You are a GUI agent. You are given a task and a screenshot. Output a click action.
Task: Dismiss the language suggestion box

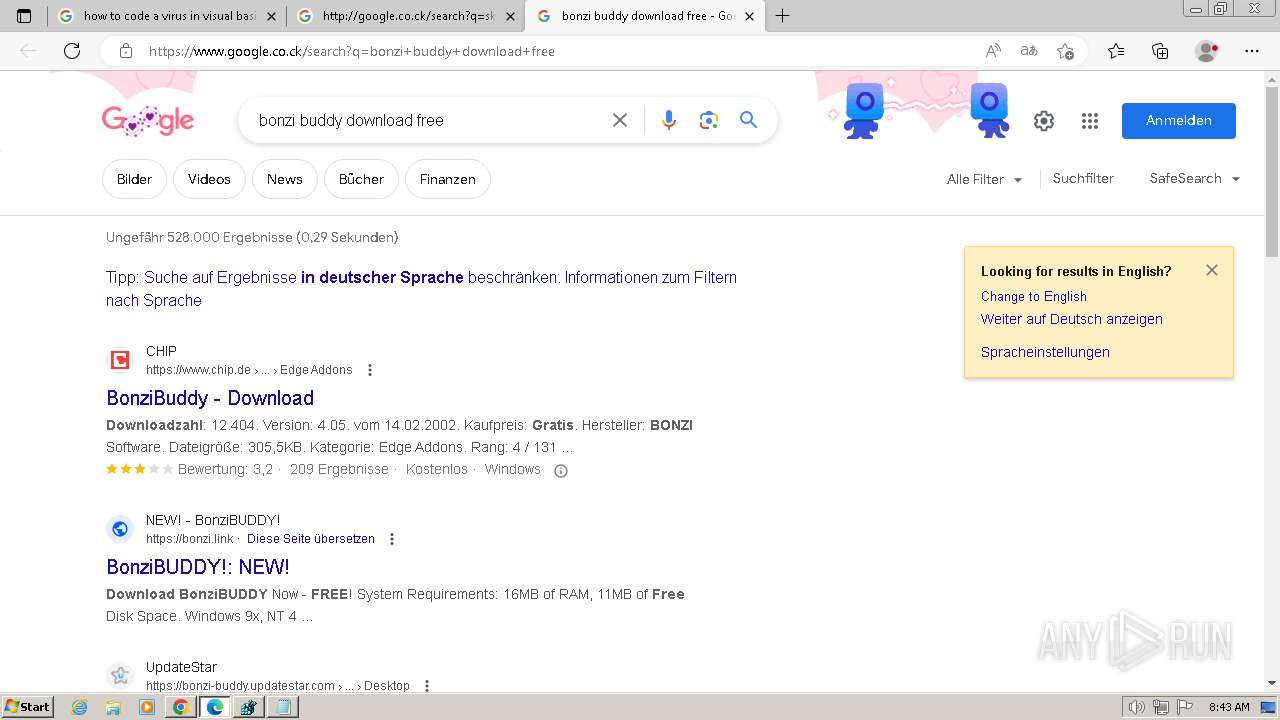(x=1212, y=270)
